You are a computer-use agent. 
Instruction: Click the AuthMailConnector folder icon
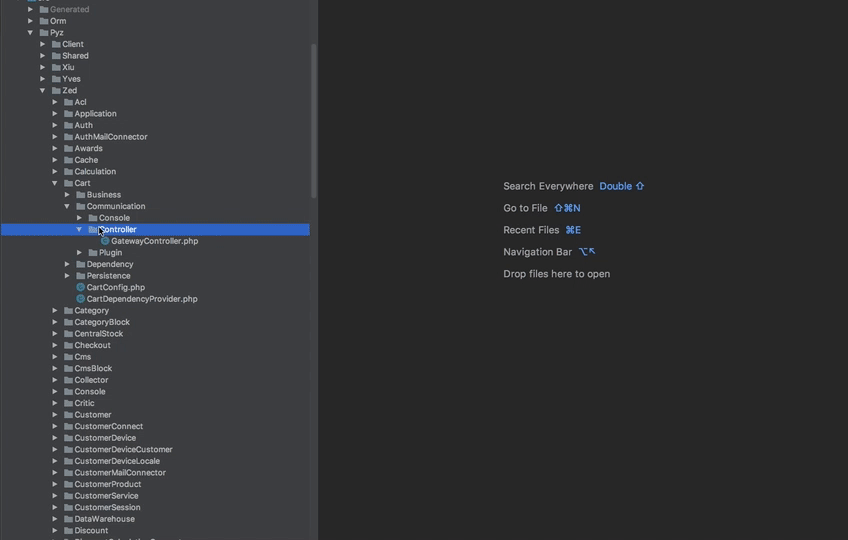click(x=68, y=137)
